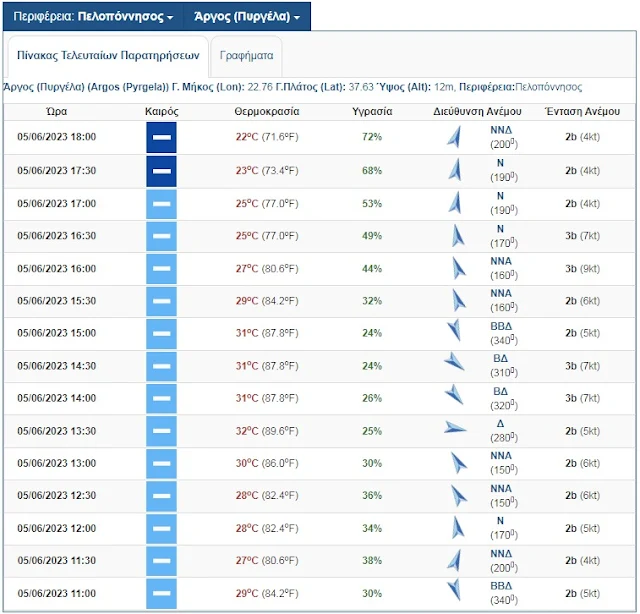Click the wind arrow in 12:00 row
Viewport: 640px width, 614px height.
(458, 528)
